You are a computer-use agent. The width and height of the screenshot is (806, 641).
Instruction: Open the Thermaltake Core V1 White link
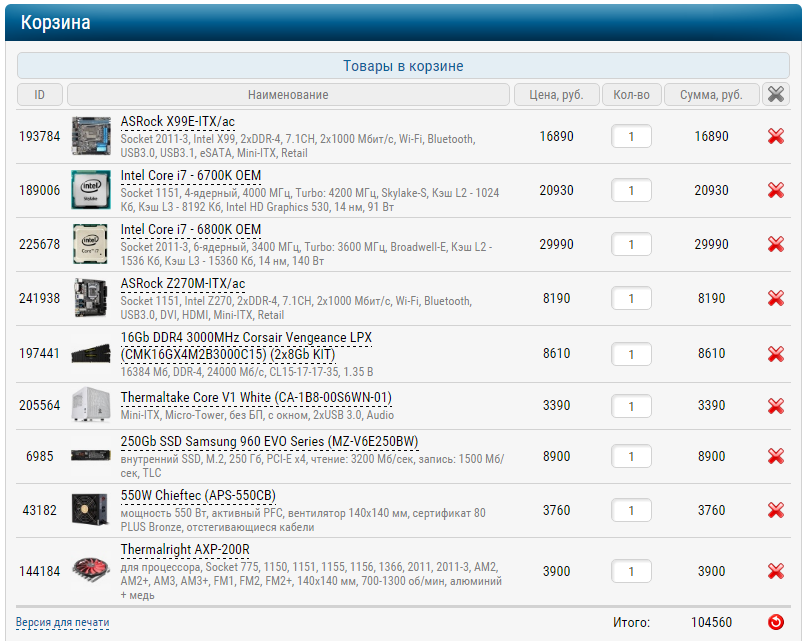[256, 398]
